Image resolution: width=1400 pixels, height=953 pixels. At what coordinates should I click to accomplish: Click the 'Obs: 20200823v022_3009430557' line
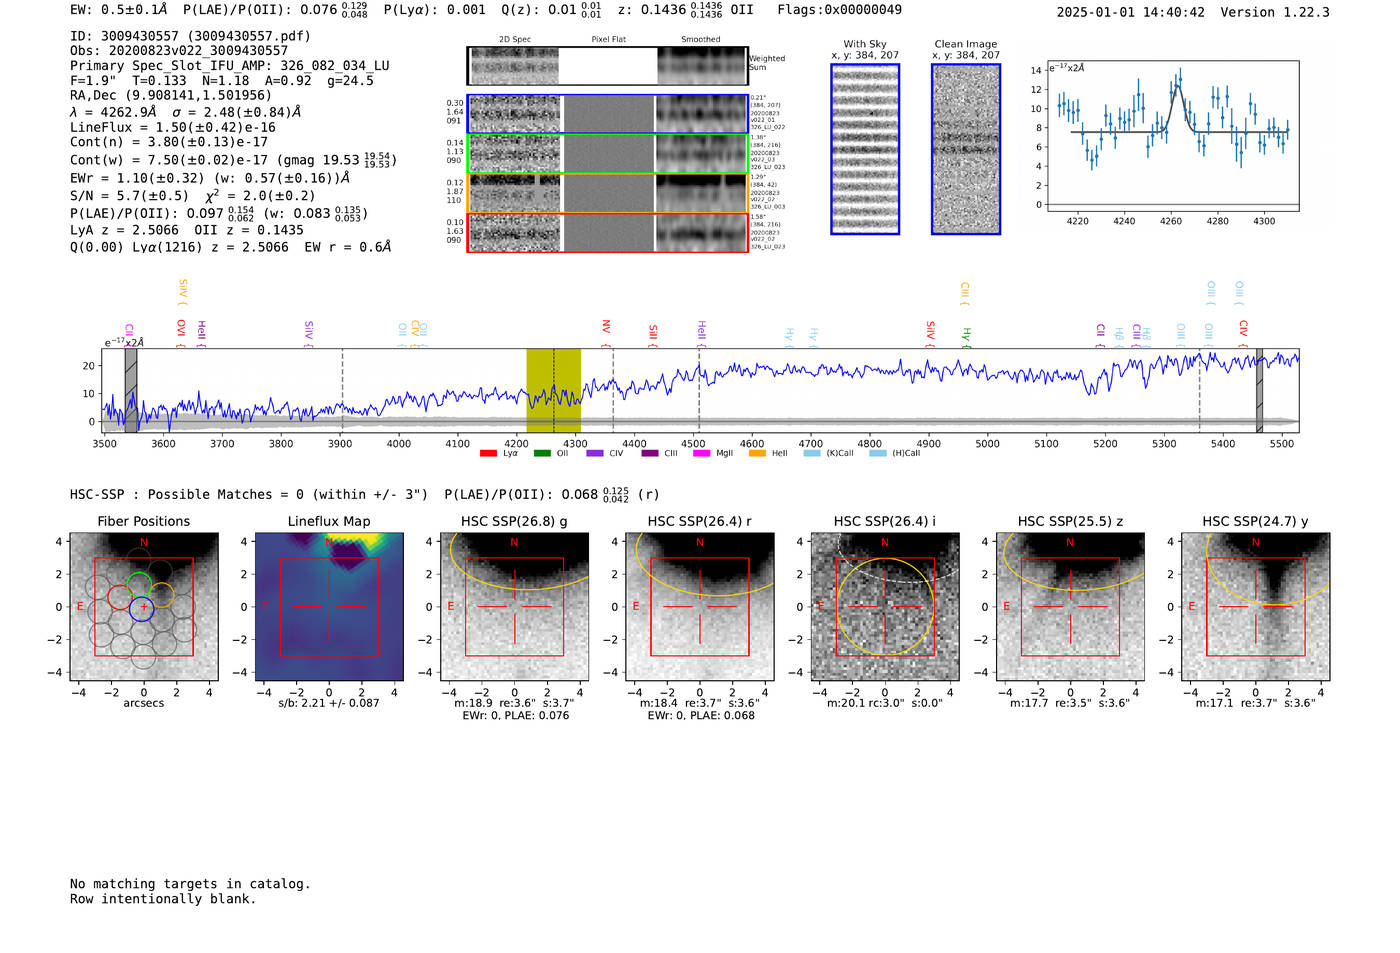179,50
